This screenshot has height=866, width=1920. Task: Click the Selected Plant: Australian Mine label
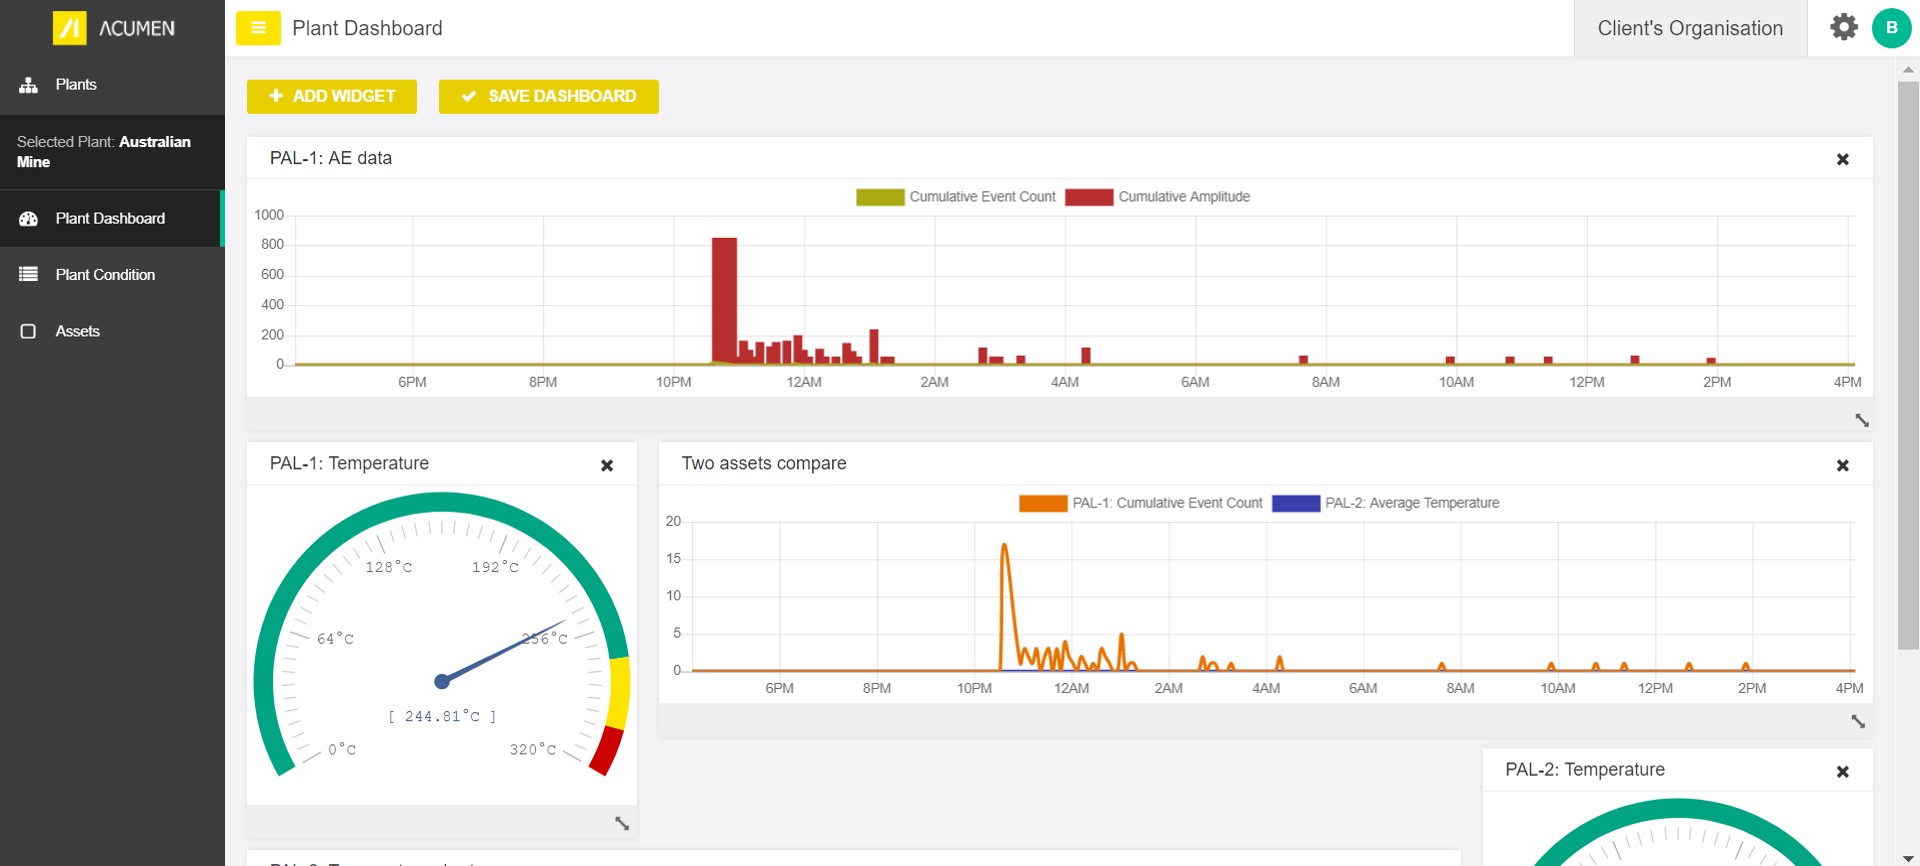click(x=104, y=152)
